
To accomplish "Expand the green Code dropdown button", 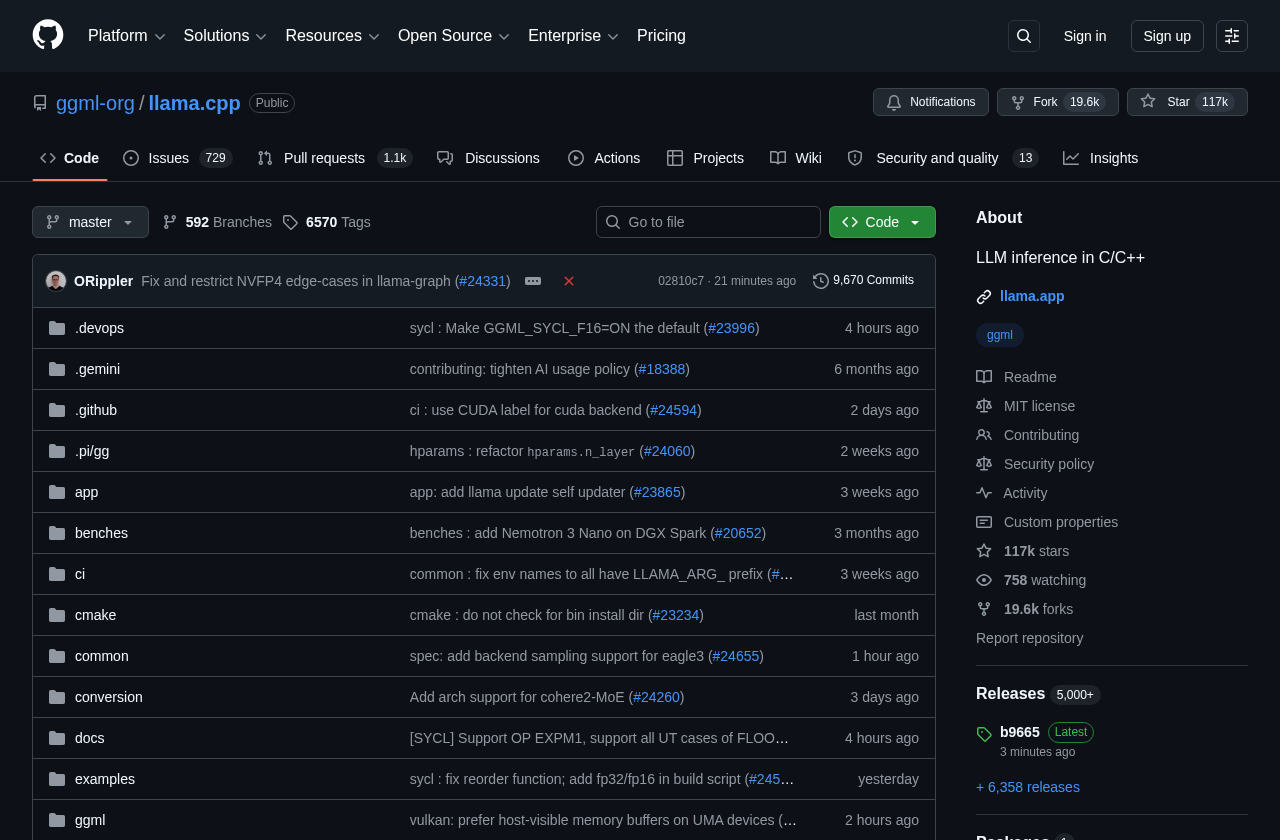I will tap(882, 222).
